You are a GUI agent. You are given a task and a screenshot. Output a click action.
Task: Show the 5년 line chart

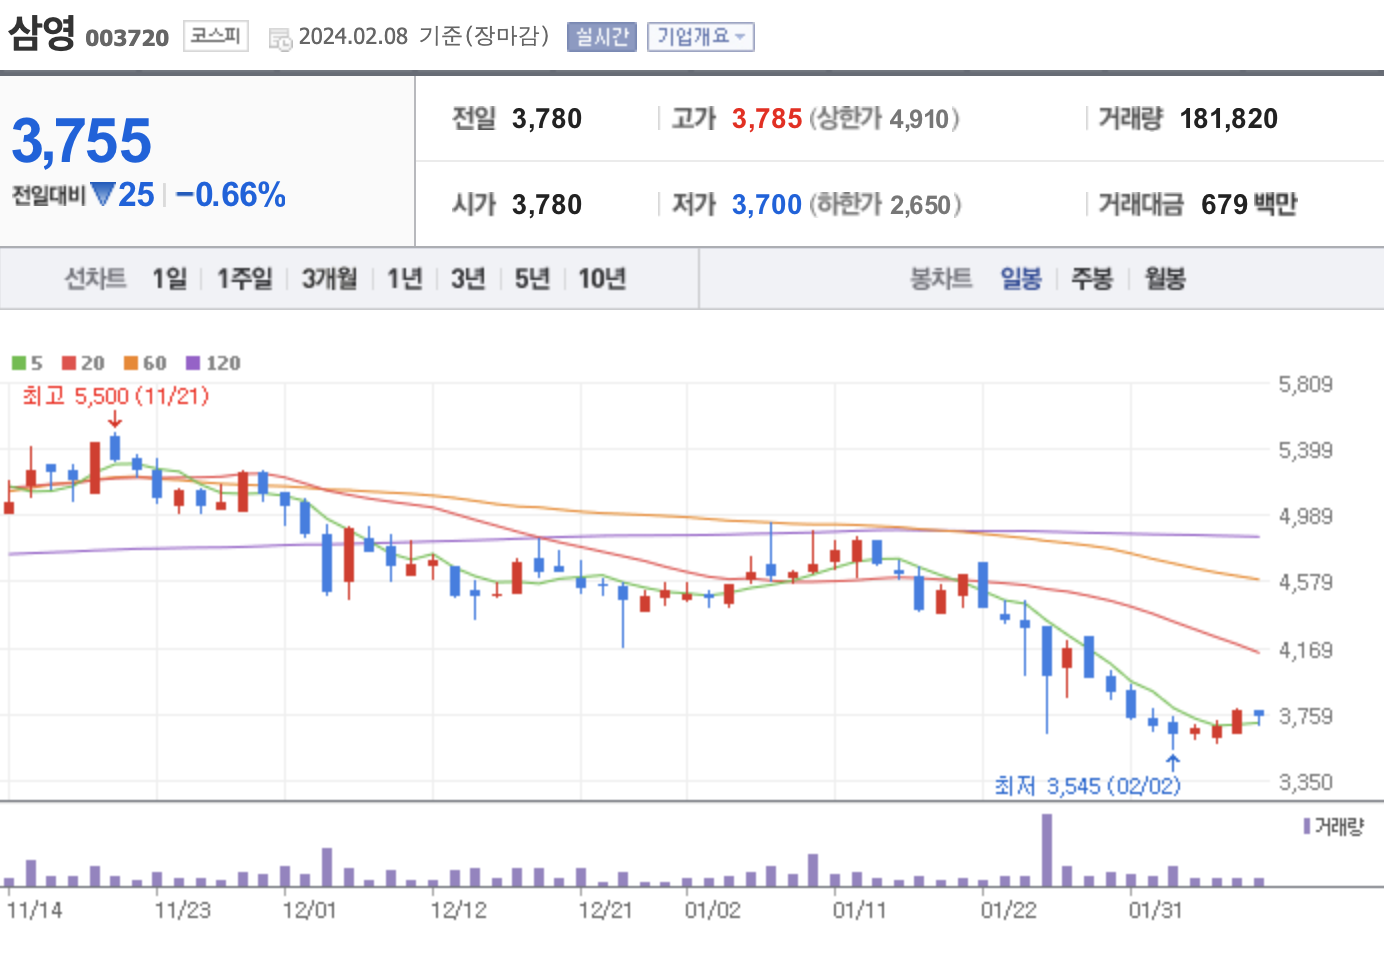532,278
